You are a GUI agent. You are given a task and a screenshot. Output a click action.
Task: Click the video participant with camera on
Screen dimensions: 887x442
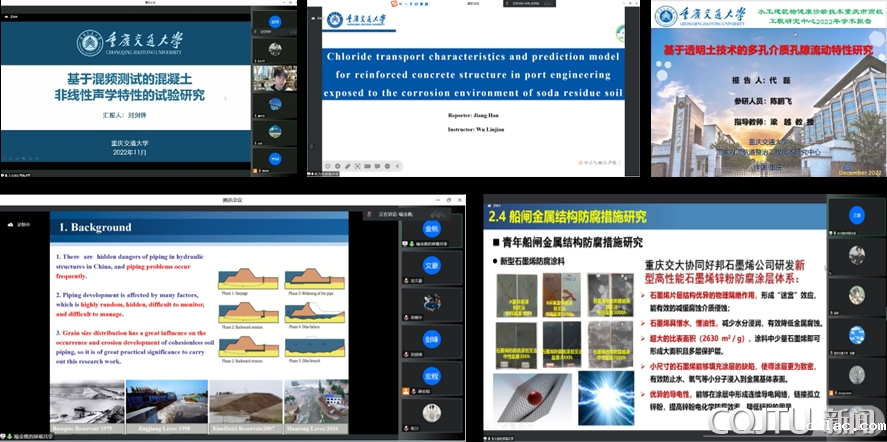(275, 78)
